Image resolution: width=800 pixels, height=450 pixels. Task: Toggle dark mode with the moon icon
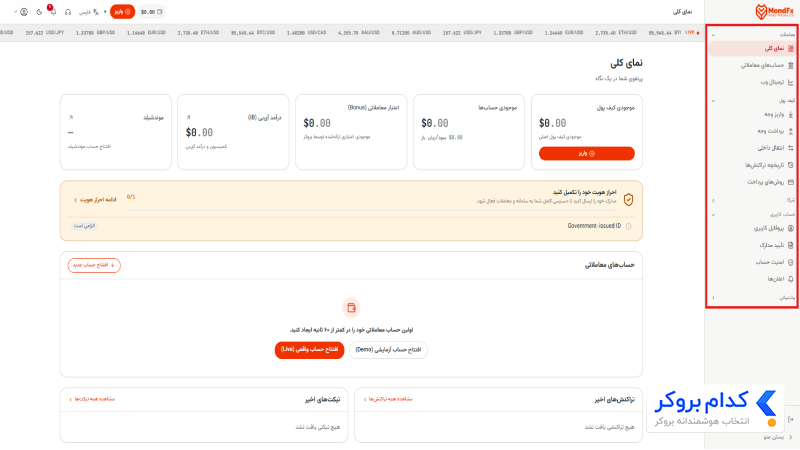(x=39, y=12)
